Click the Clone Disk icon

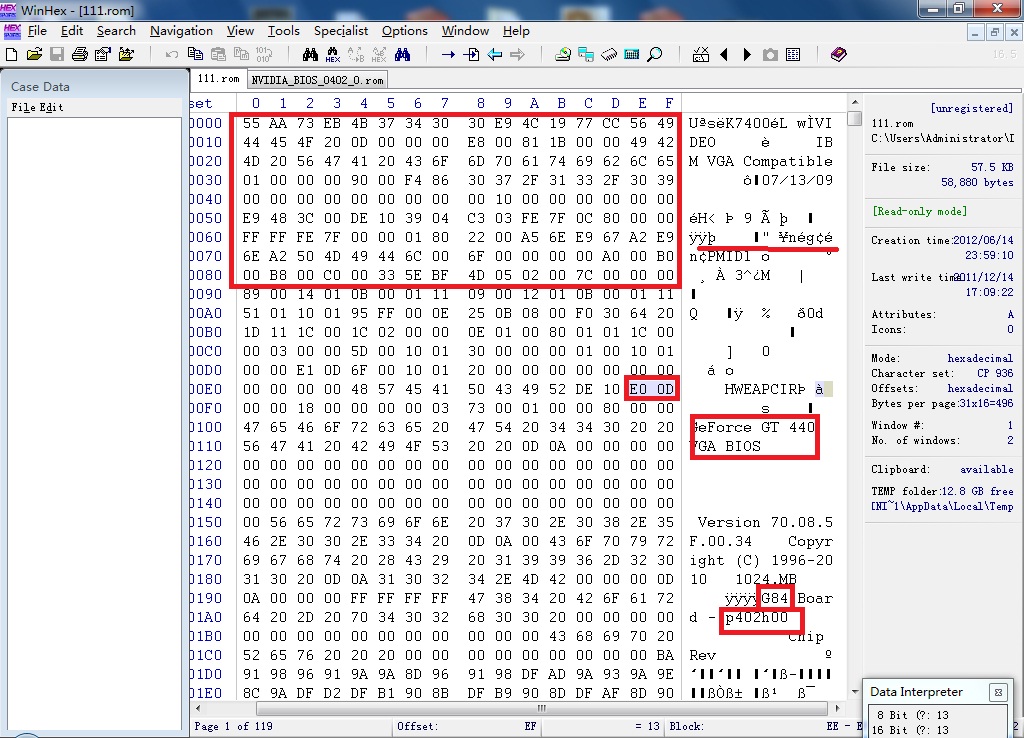586,55
